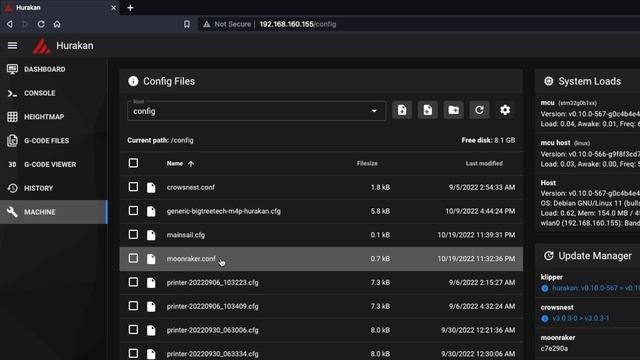Open the mainsail.cfg file
The height and width of the screenshot is (360, 640).
point(186,235)
